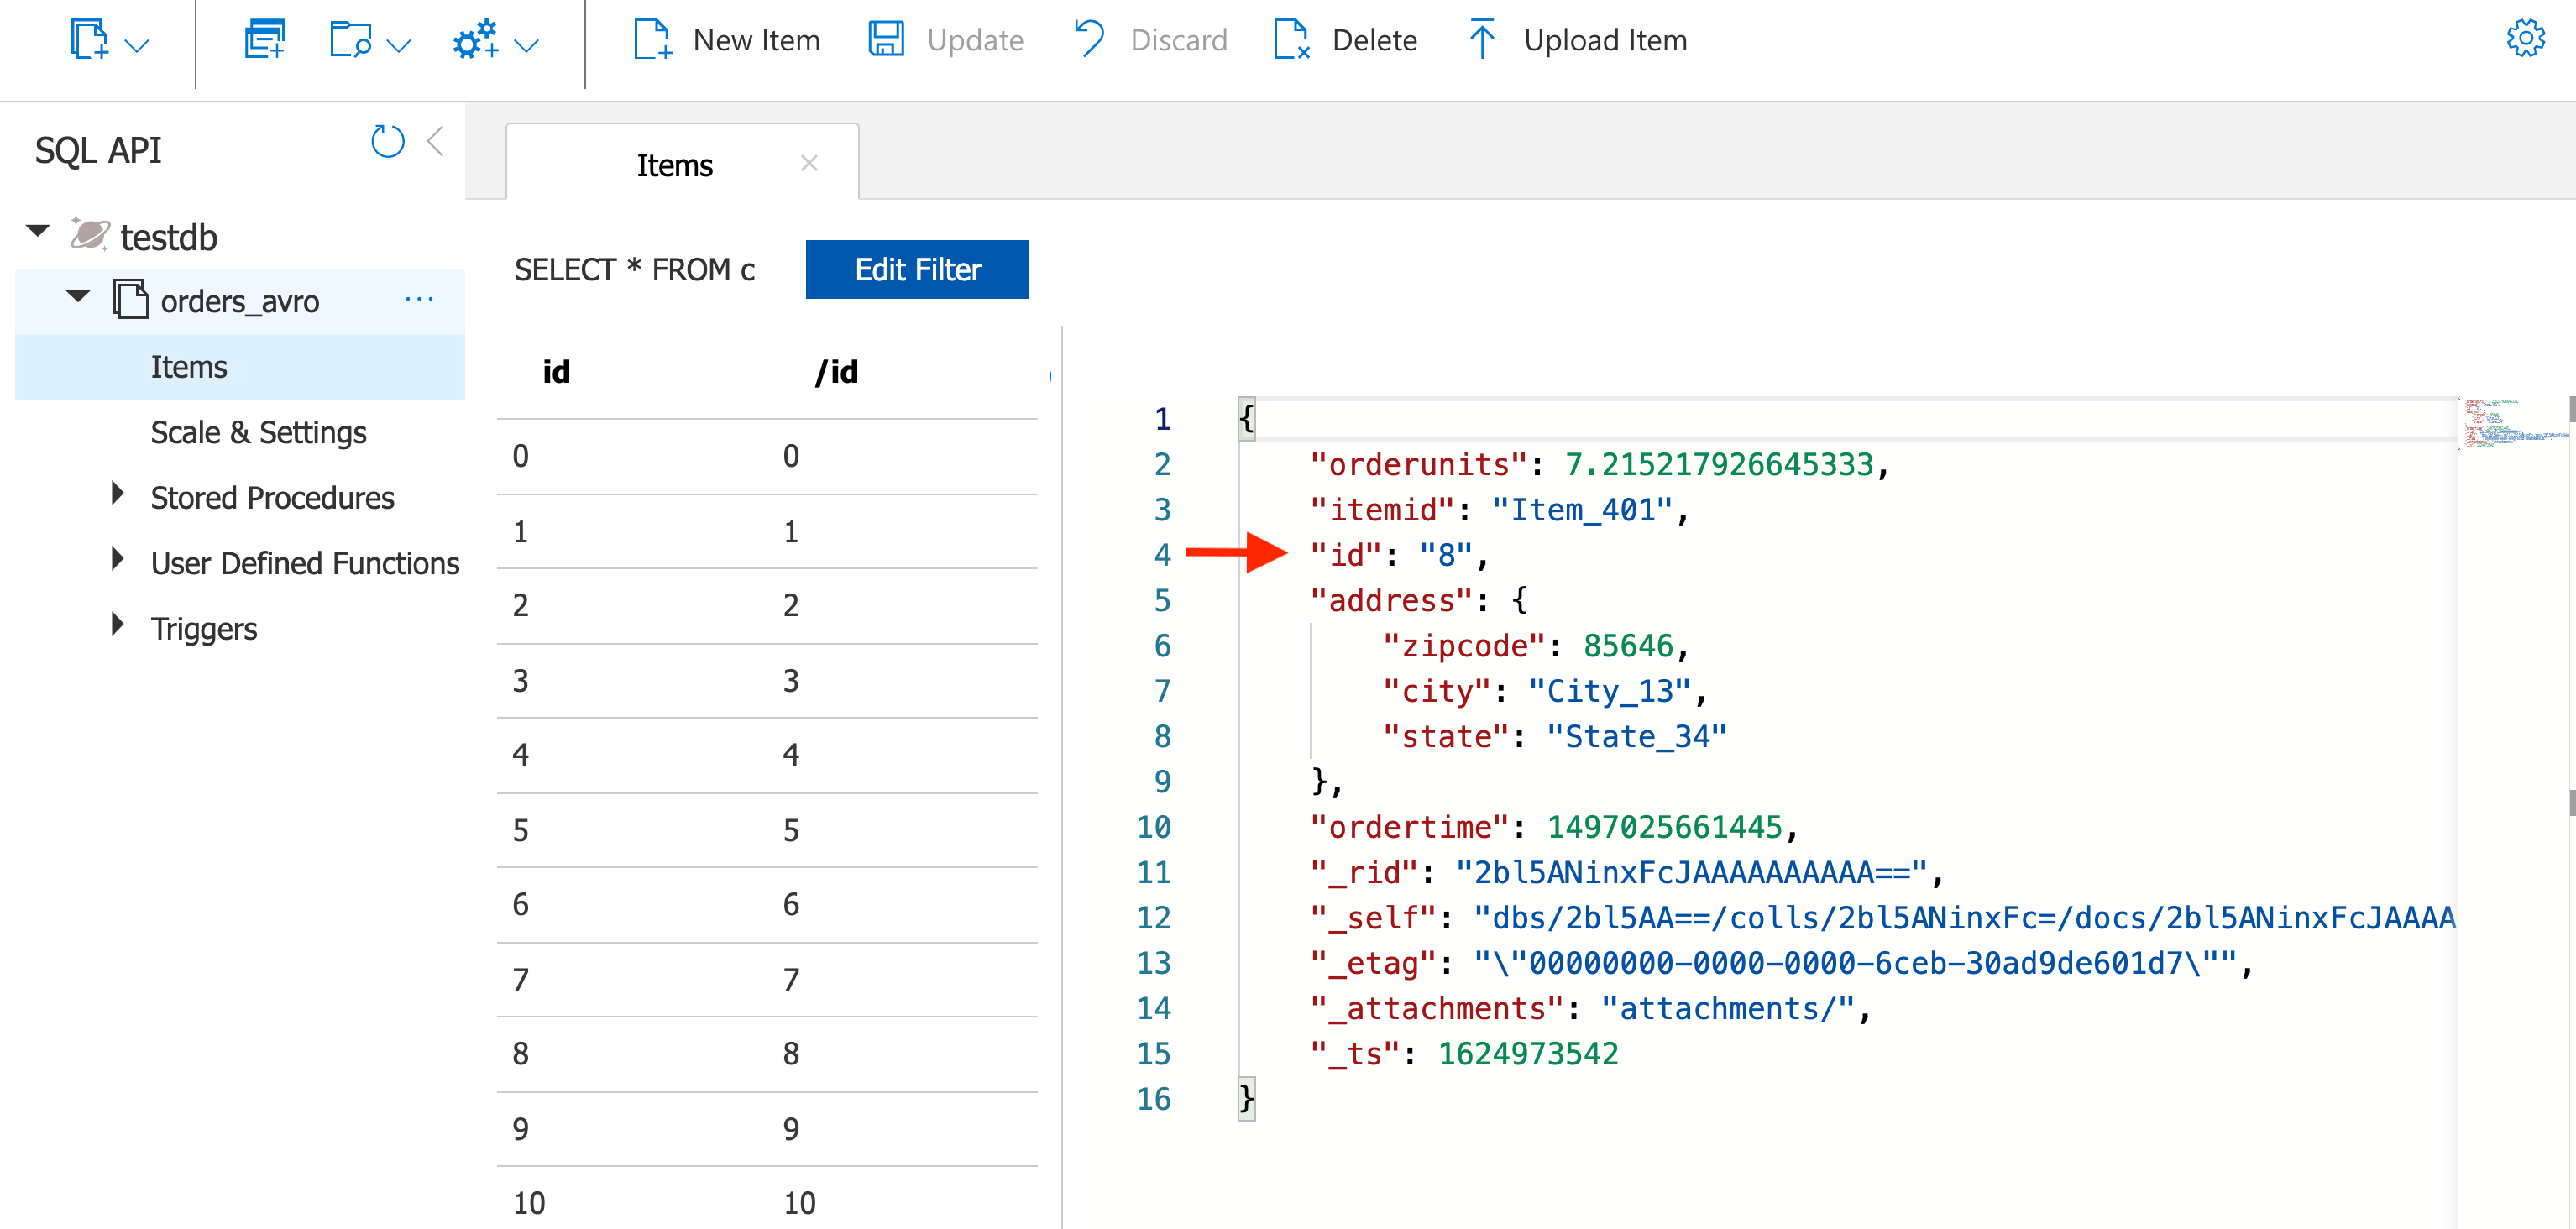
Task: Expand User Defined Functions node
Action: coord(117,559)
